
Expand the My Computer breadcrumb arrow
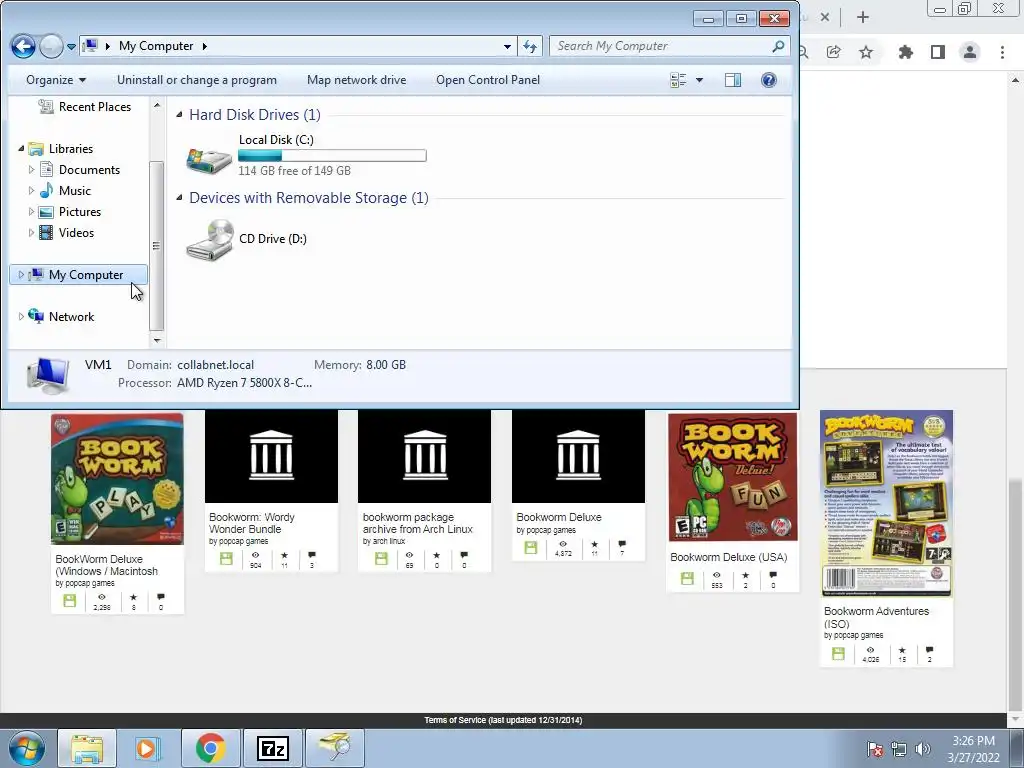[204, 46]
